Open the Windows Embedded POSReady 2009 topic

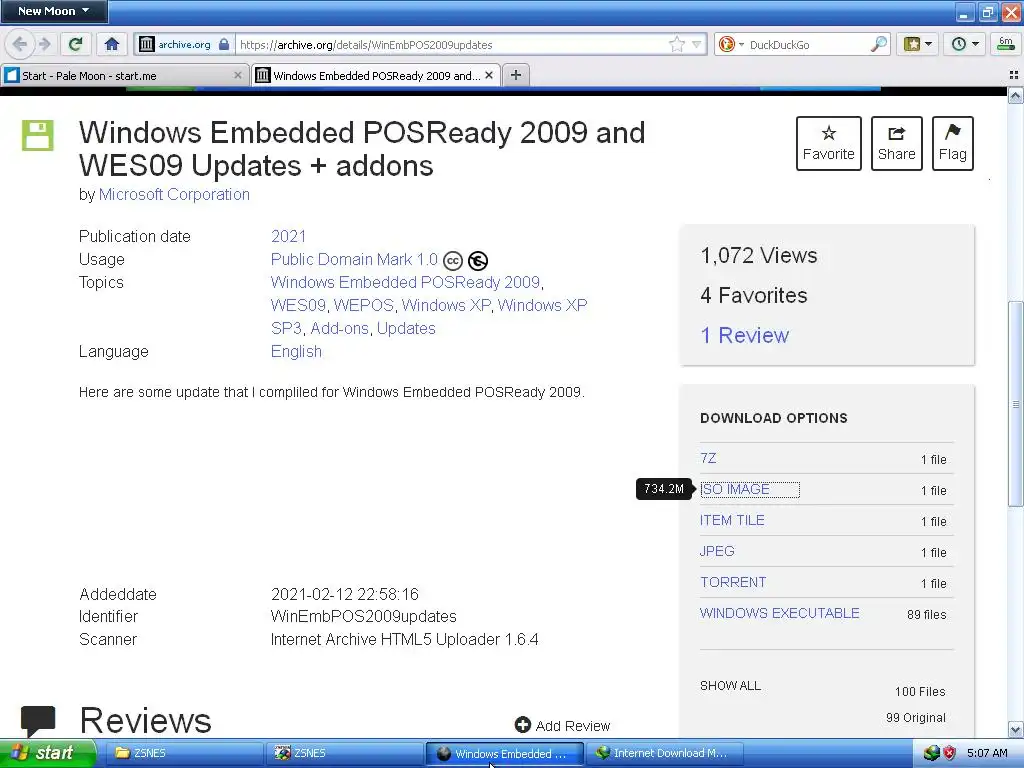click(406, 282)
